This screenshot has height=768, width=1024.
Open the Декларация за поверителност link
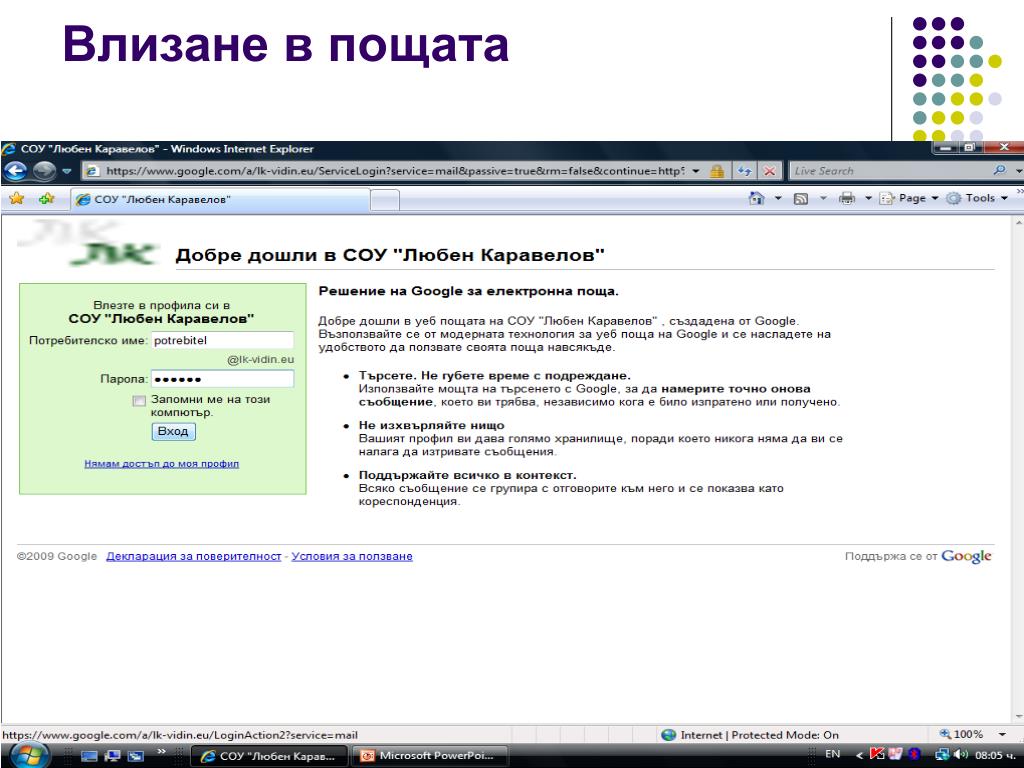tap(193, 556)
